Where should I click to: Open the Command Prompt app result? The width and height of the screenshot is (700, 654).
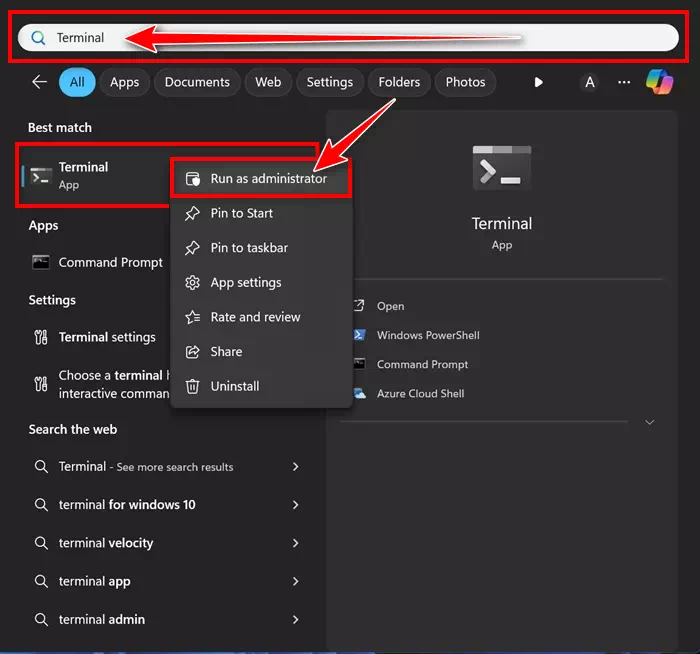[97, 262]
